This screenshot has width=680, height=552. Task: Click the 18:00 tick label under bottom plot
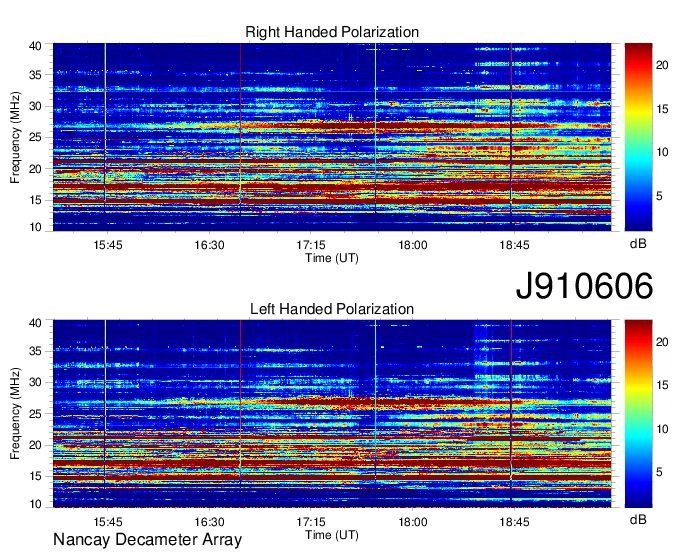pos(412,522)
